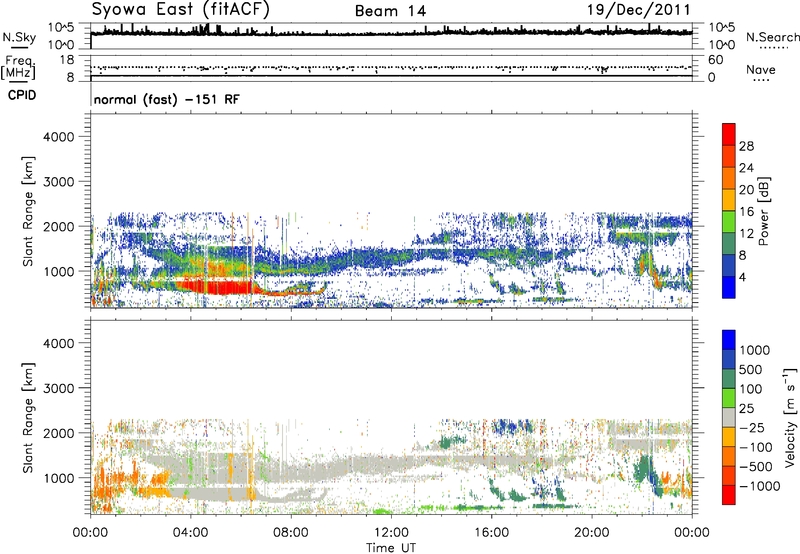This screenshot has height=554, width=800.
Task: Click the 'Syowa East (fitACF)' title
Action: tap(181, 9)
